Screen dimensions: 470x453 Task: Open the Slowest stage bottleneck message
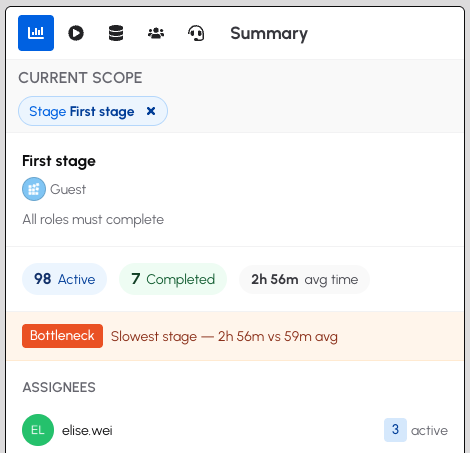point(224,336)
